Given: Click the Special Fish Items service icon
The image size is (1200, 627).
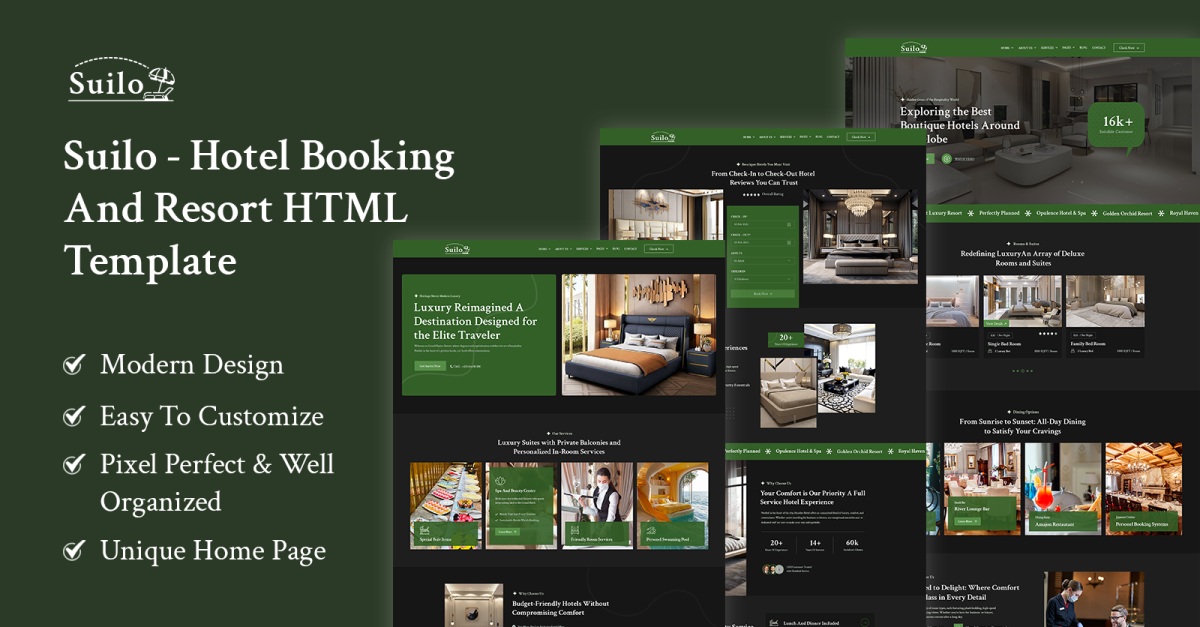Looking at the screenshot, I should tap(425, 530).
